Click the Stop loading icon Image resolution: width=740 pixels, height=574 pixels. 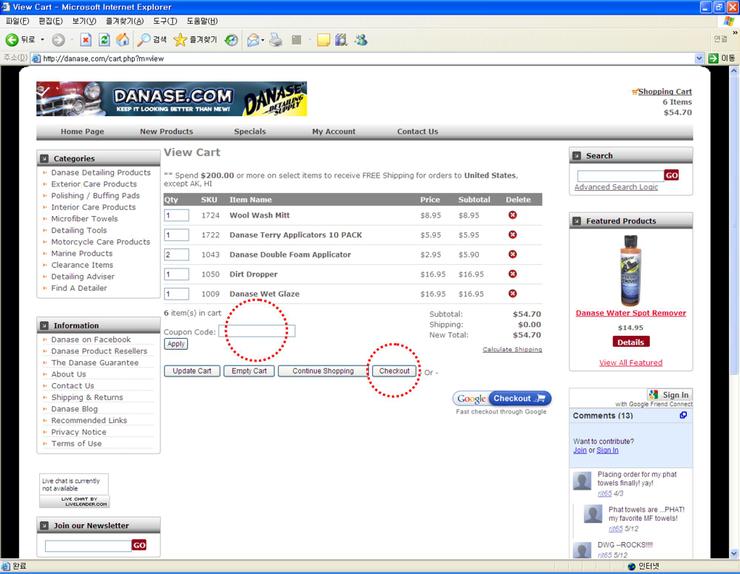[x=85, y=40]
